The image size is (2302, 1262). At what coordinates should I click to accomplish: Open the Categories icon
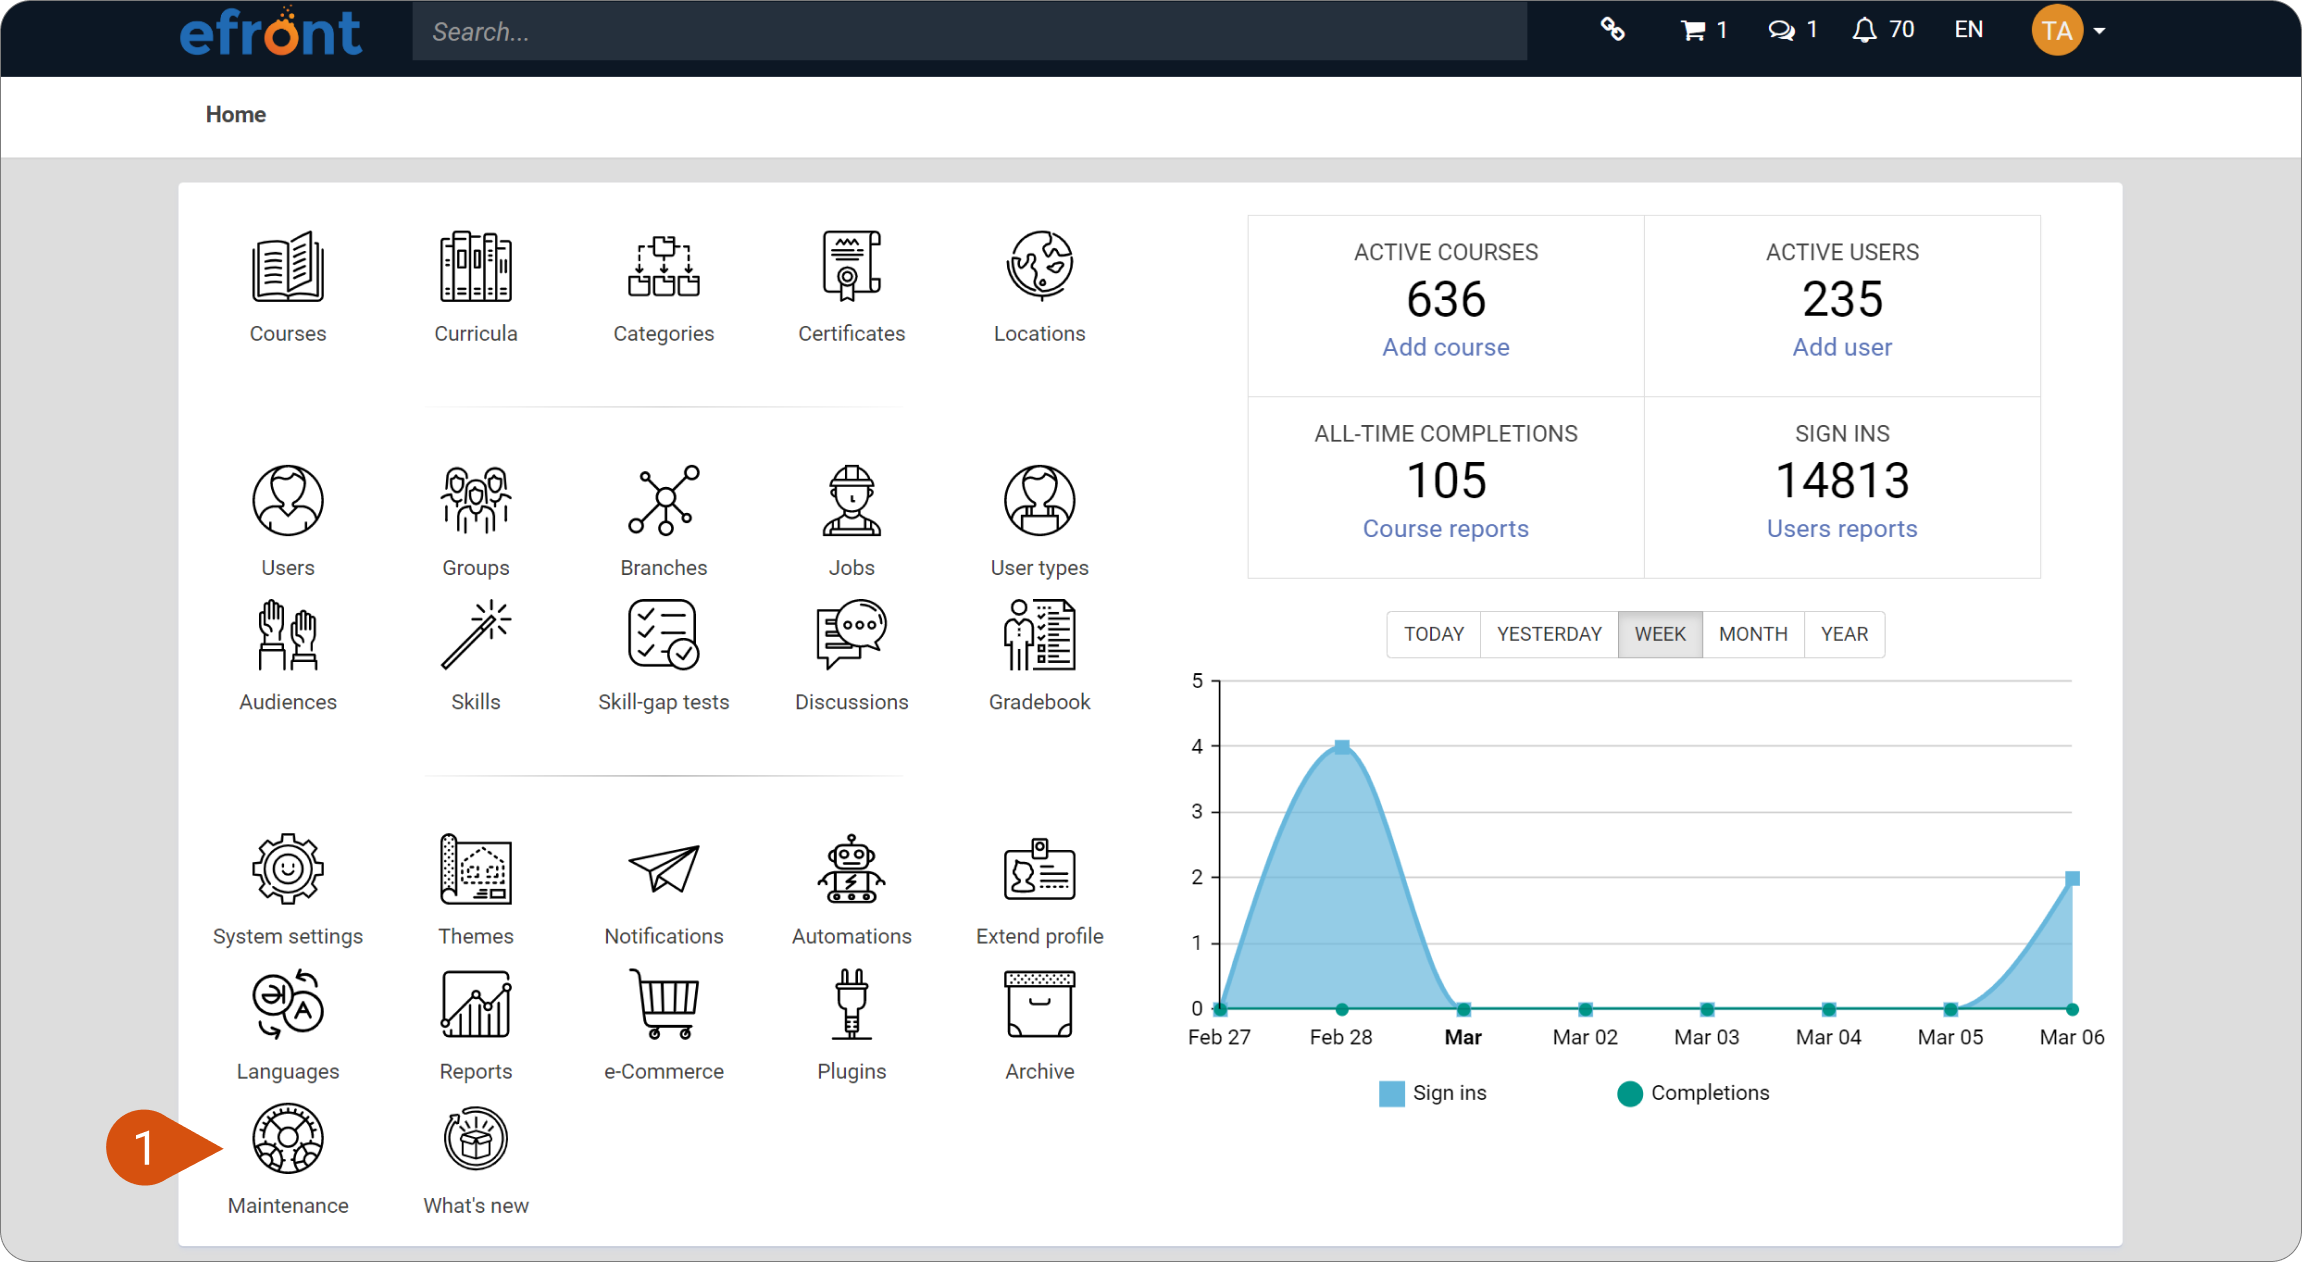tap(664, 267)
